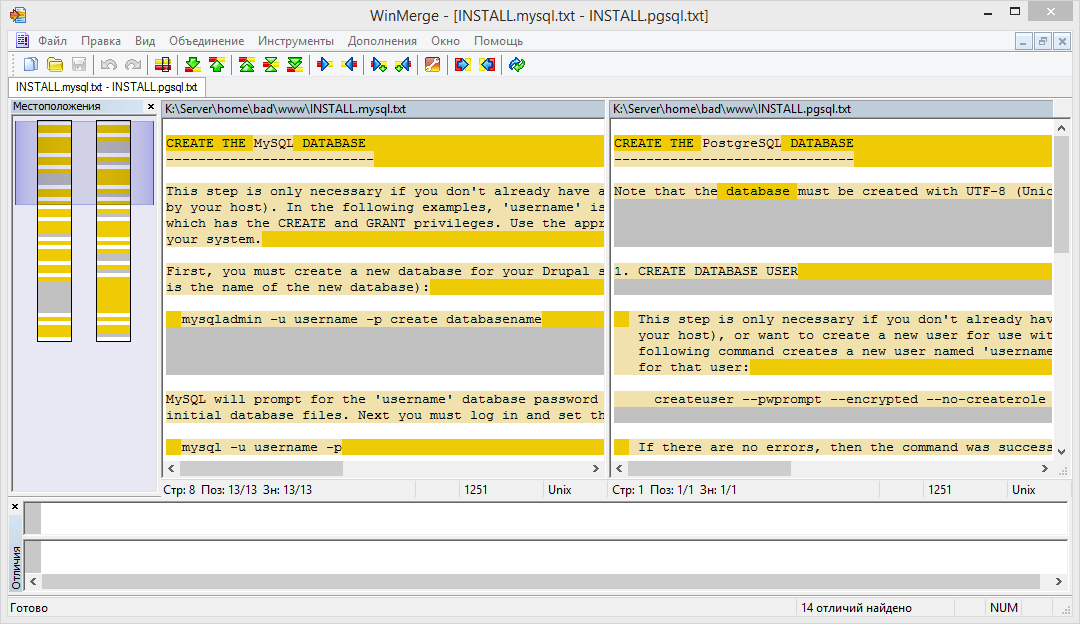Click left pane status 'Стр: 8'
The width and height of the screenshot is (1080, 624).
click(x=179, y=490)
